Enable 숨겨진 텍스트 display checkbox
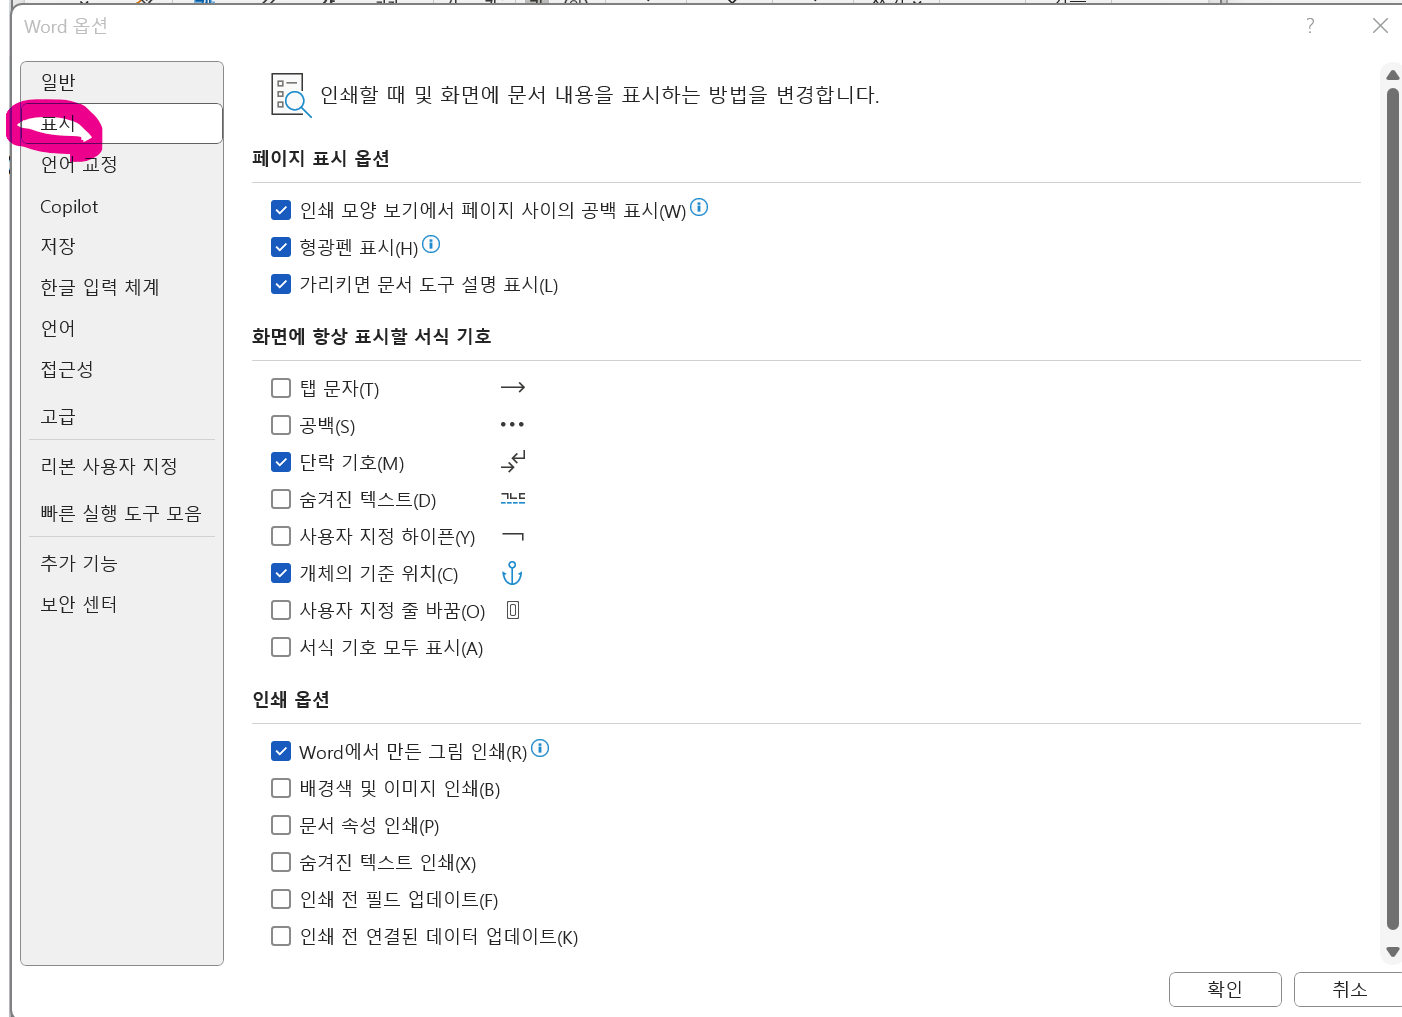Image resolution: width=1402 pixels, height=1017 pixels. coord(281,499)
